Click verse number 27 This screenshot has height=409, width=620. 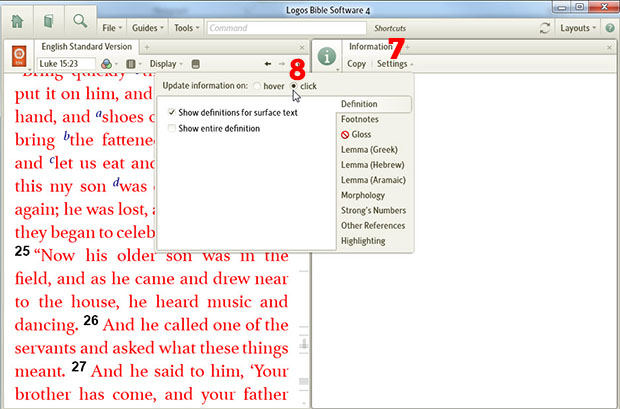click(x=79, y=366)
